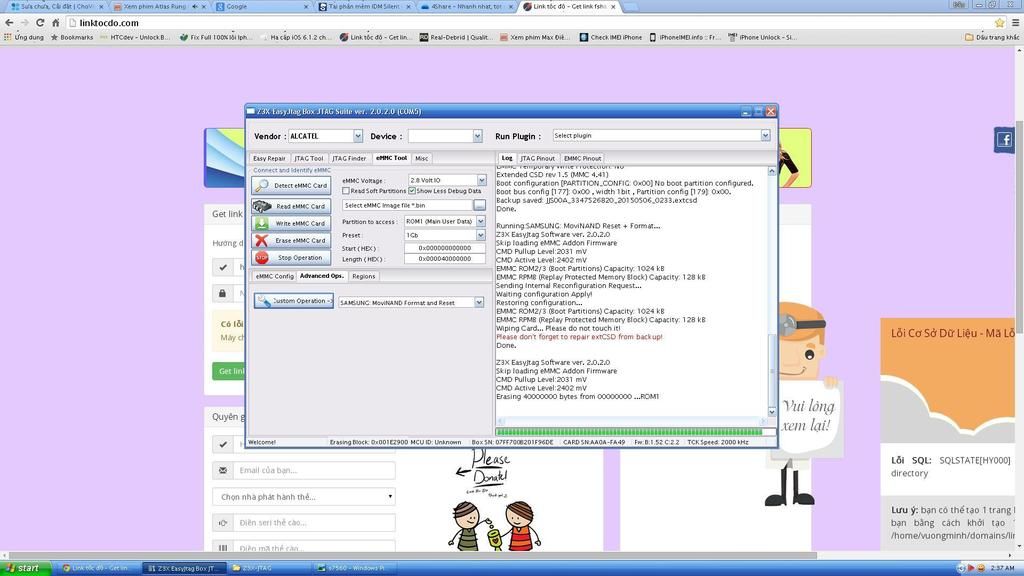Open the Chrome menu icon
The width and height of the screenshot is (1024, 576).
(1016, 22)
